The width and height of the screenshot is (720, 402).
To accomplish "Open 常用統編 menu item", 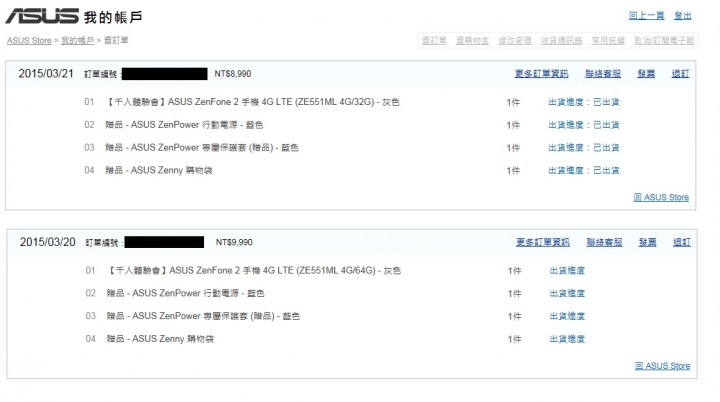I will pos(608,40).
